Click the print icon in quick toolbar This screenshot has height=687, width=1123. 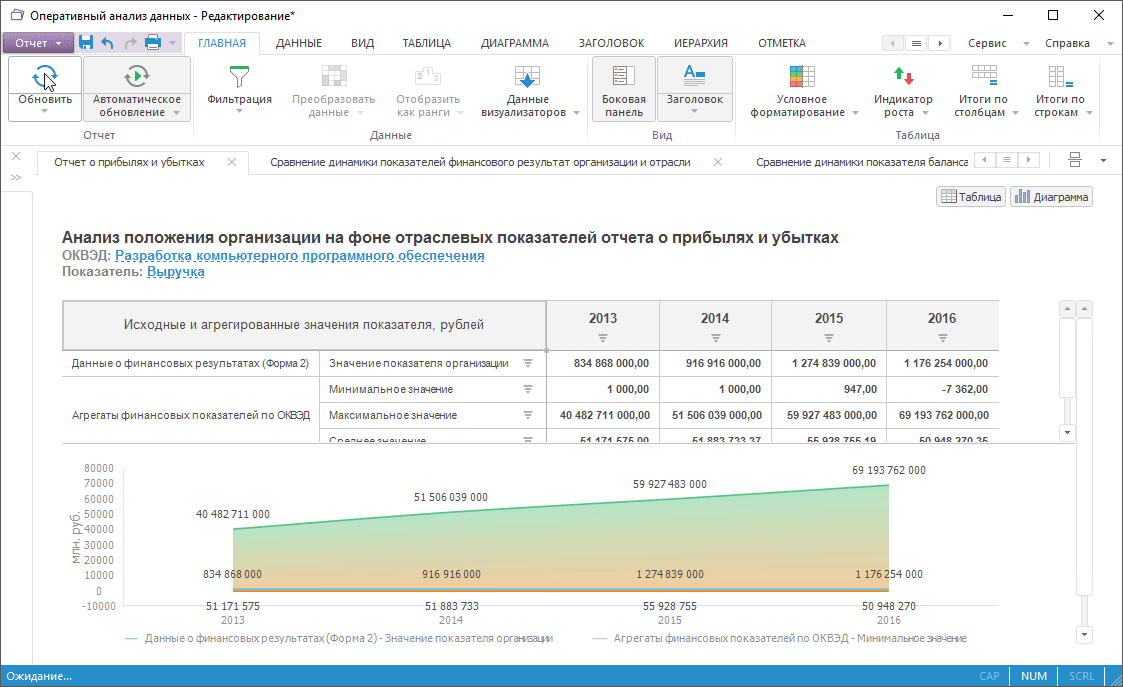[x=153, y=43]
